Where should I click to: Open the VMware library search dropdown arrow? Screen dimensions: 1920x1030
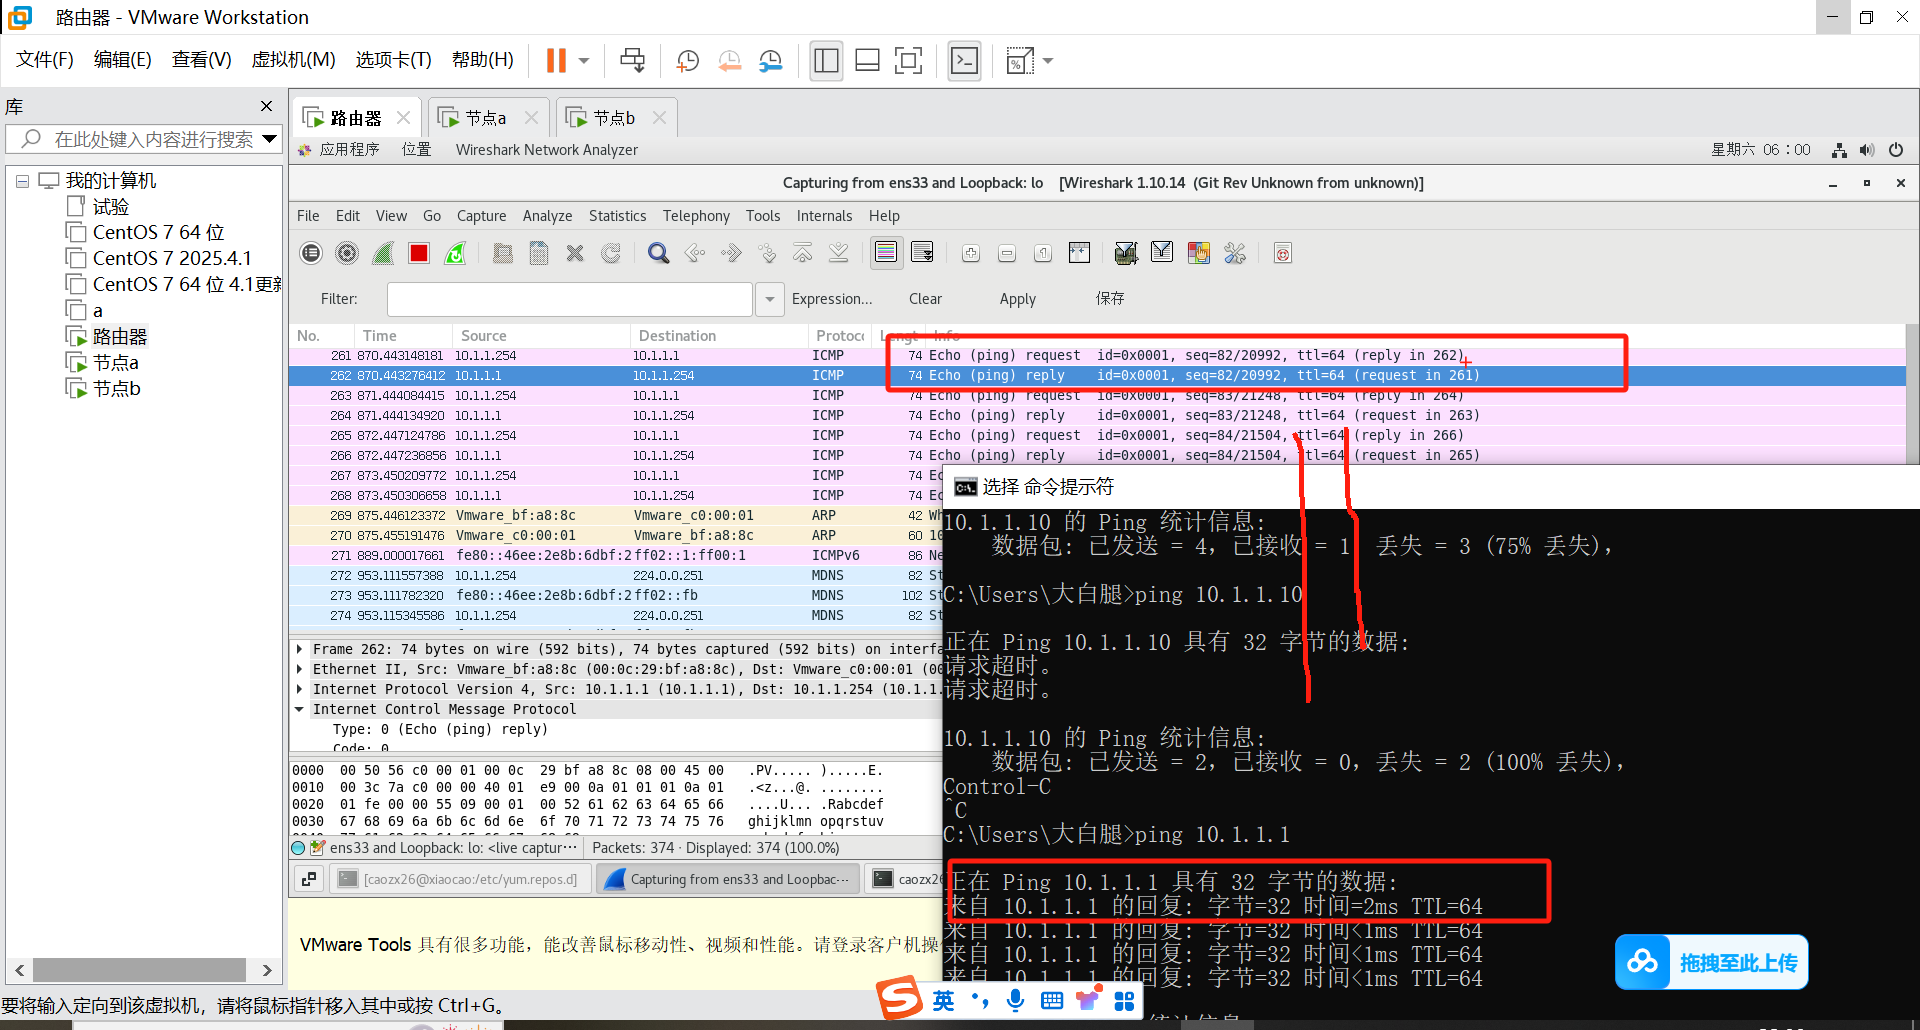pos(269,139)
